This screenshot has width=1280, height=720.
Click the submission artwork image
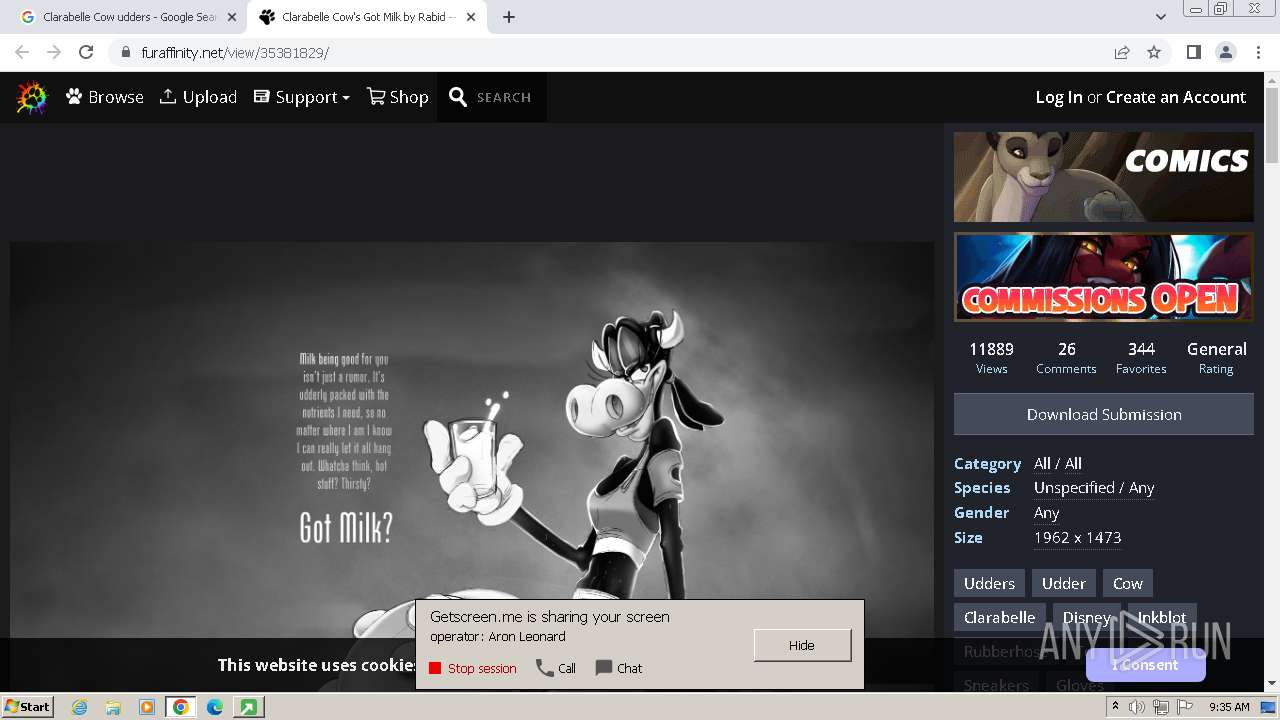(472, 465)
